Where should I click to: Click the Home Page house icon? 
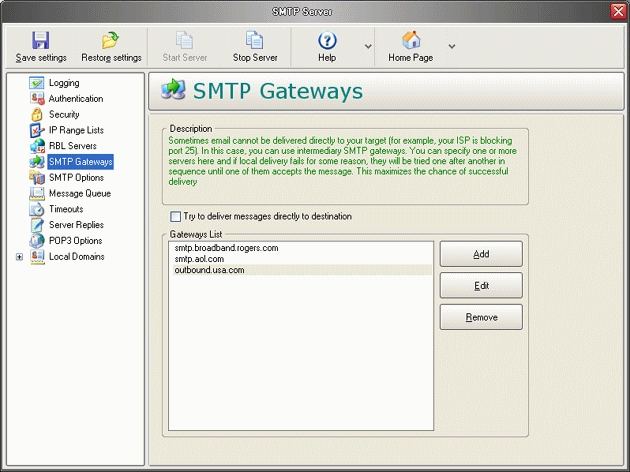410,40
